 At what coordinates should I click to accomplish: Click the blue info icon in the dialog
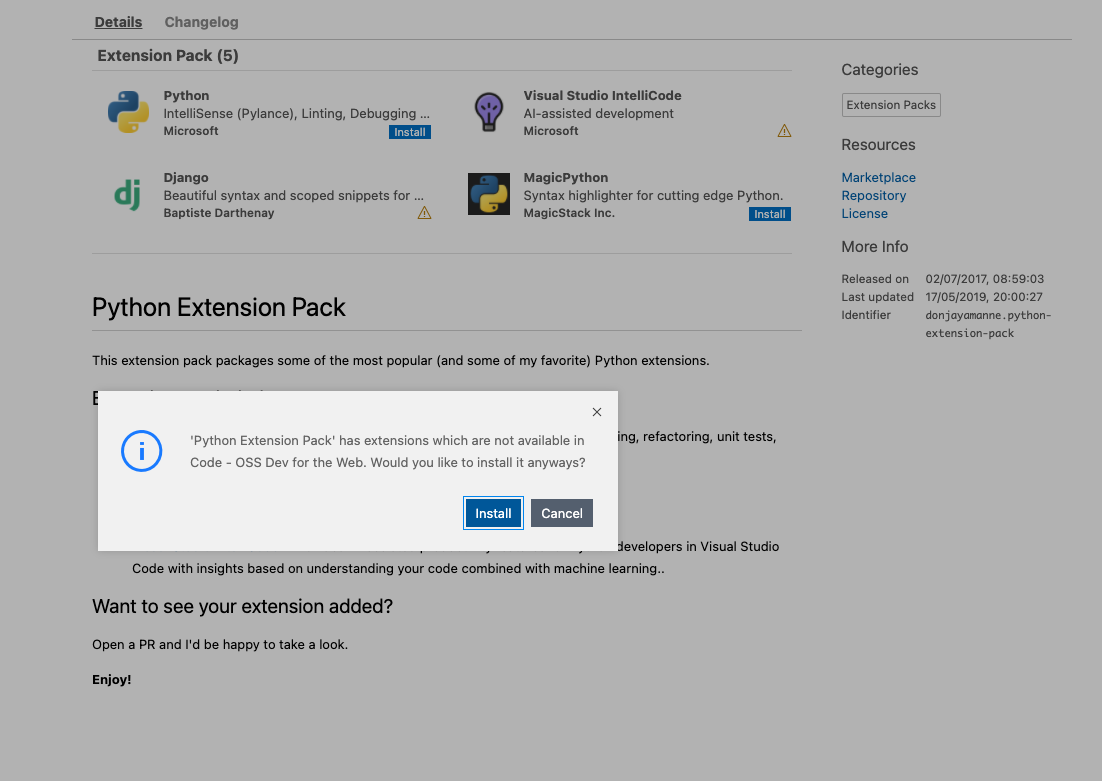coord(141,451)
